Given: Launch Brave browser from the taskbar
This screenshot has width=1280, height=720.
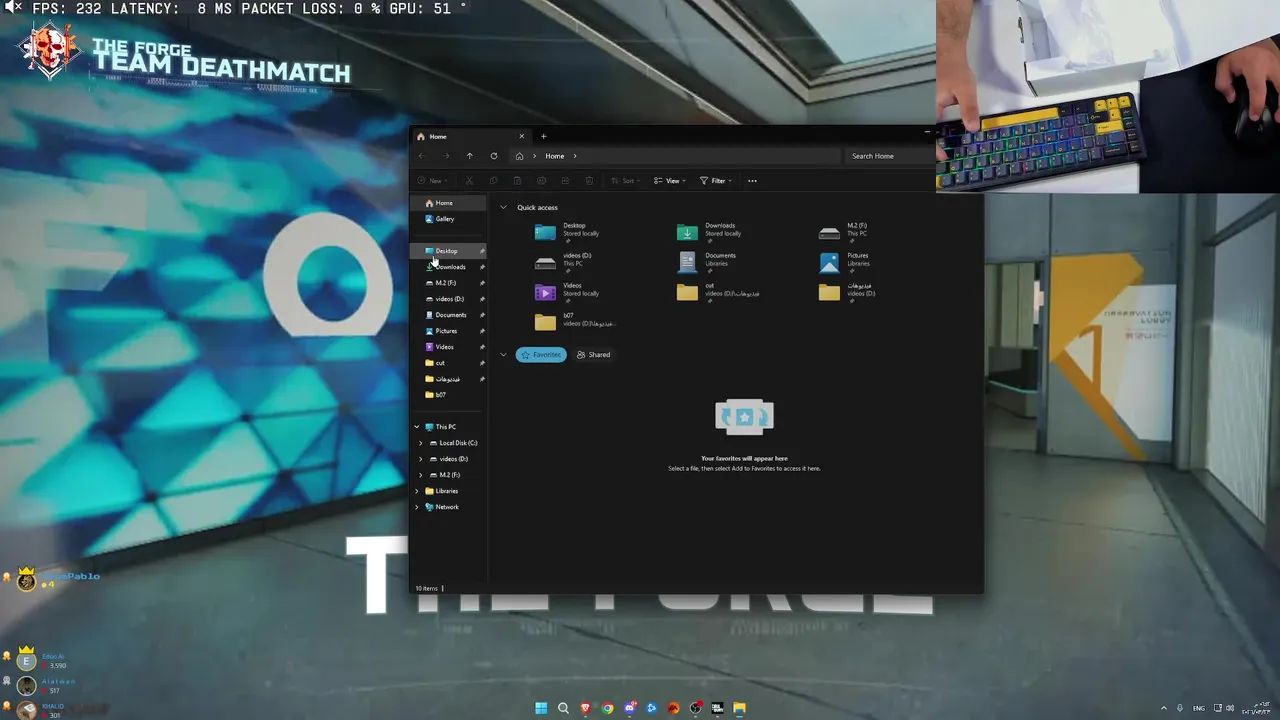Looking at the screenshot, I should point(585,708).
